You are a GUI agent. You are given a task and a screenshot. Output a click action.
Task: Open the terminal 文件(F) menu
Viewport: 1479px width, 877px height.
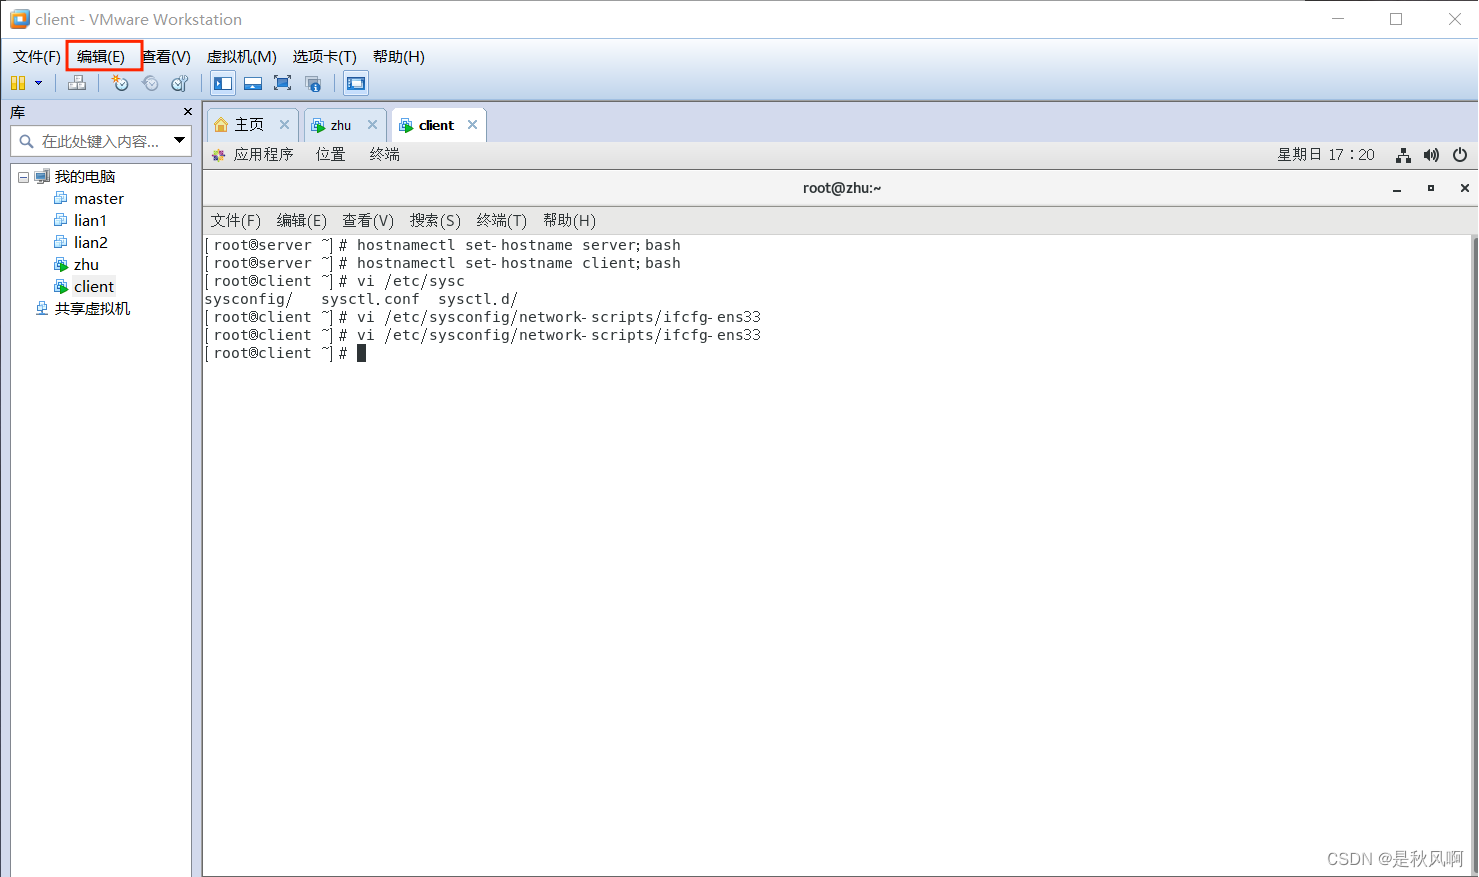tap(235, 221)
